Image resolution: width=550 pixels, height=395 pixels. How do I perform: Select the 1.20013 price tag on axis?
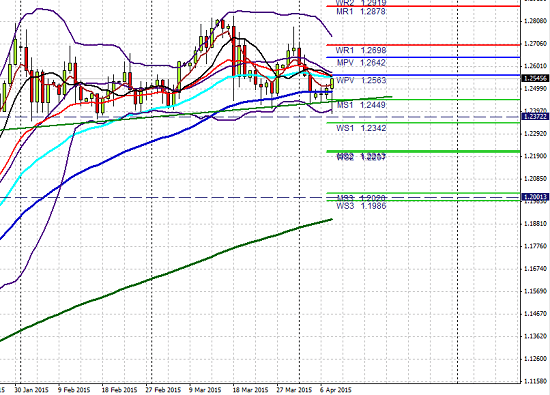click(535, 197)
